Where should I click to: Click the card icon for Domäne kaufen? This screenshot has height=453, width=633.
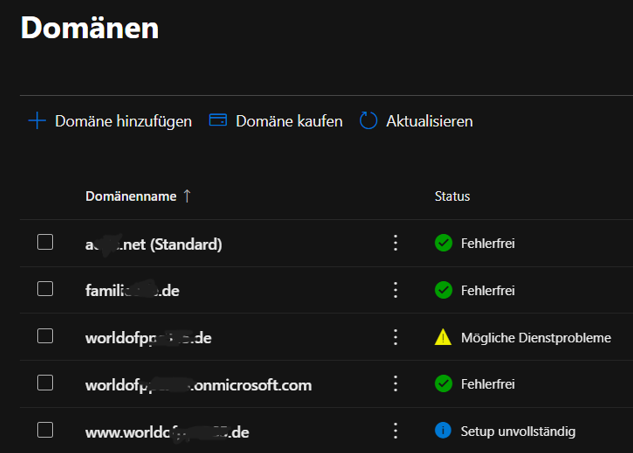coord(218,121)
